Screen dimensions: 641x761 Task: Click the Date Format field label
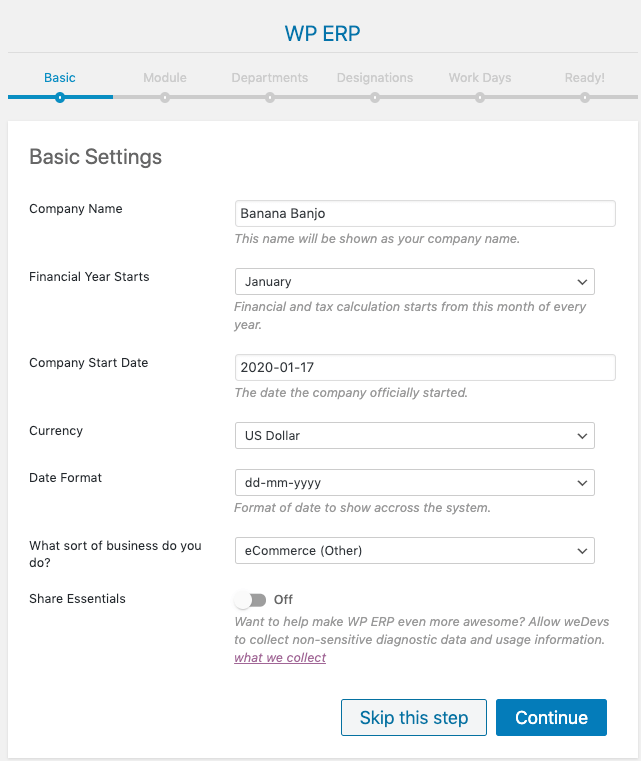coord(66,478)
